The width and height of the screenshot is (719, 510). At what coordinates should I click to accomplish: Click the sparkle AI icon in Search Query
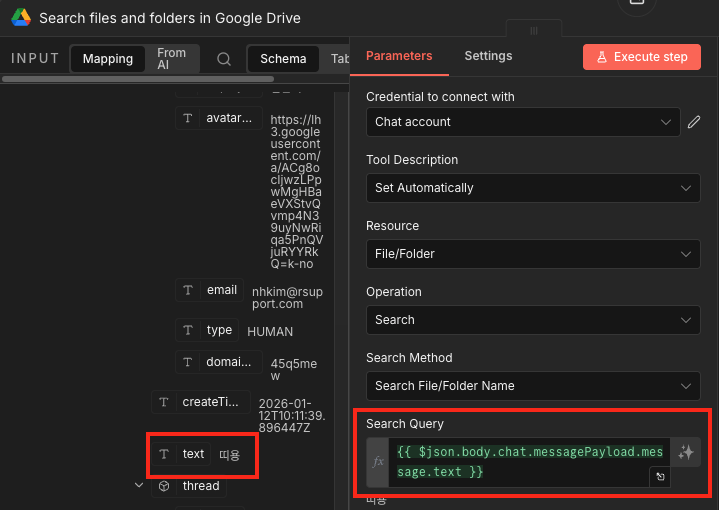(x=686, y=452)
